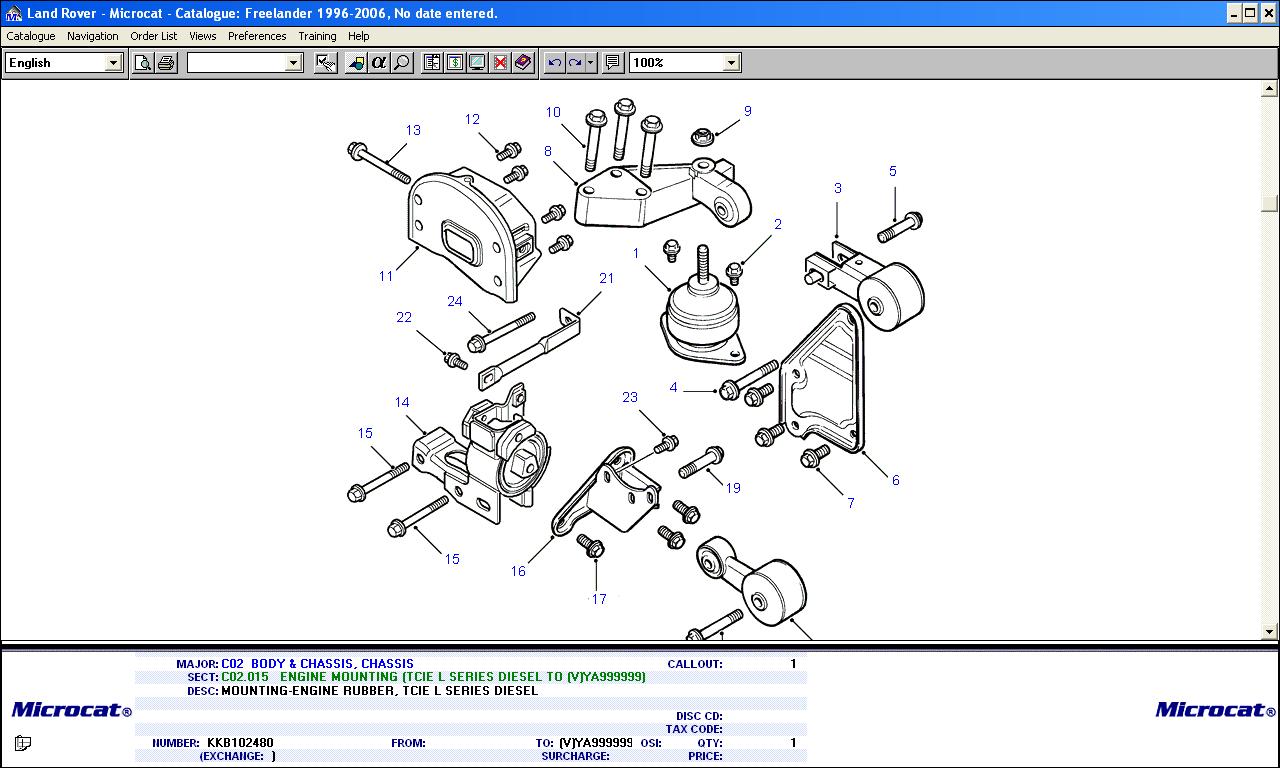
Task: Click the red X toolbar icon
Action: [500, 63]
